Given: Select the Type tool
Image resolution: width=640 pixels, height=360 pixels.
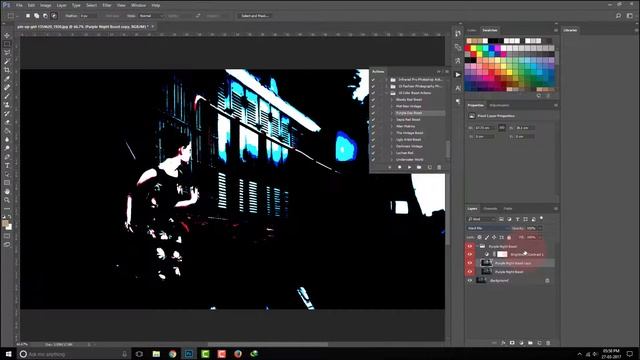Looking at the screenshot, I should click(x=7, y=165).
